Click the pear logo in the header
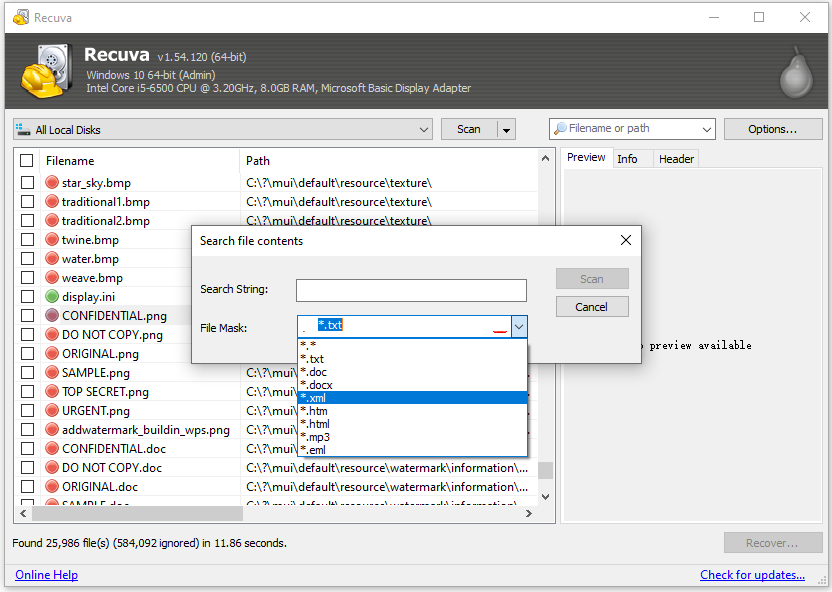The image size is (832, 592). point(795,72)
